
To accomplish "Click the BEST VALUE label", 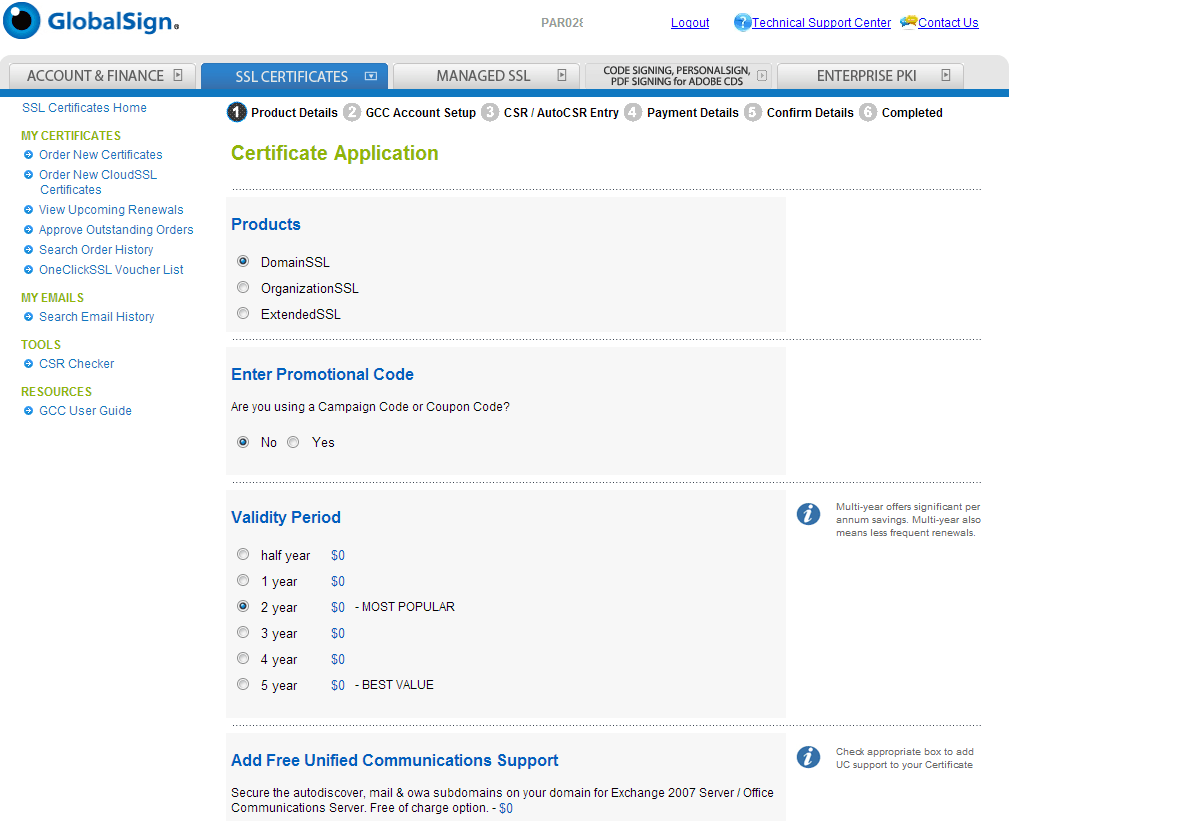I will (x=397, y=685).
